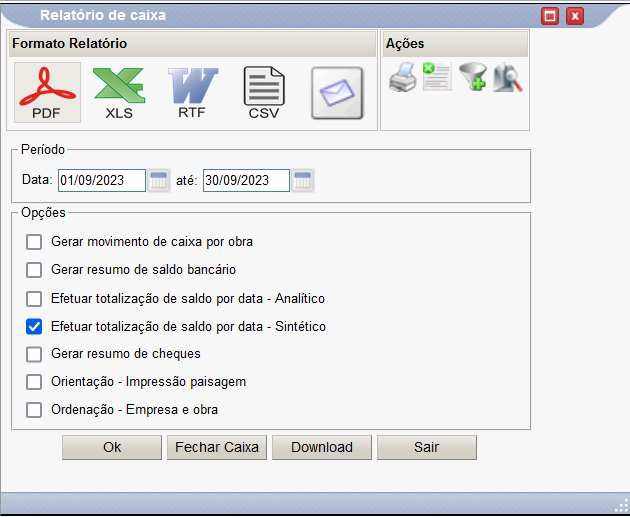The width and height of the screenshot is (630, 518).
Task: Close the Relatório de caixa window
Action: (x=575, y=16)
